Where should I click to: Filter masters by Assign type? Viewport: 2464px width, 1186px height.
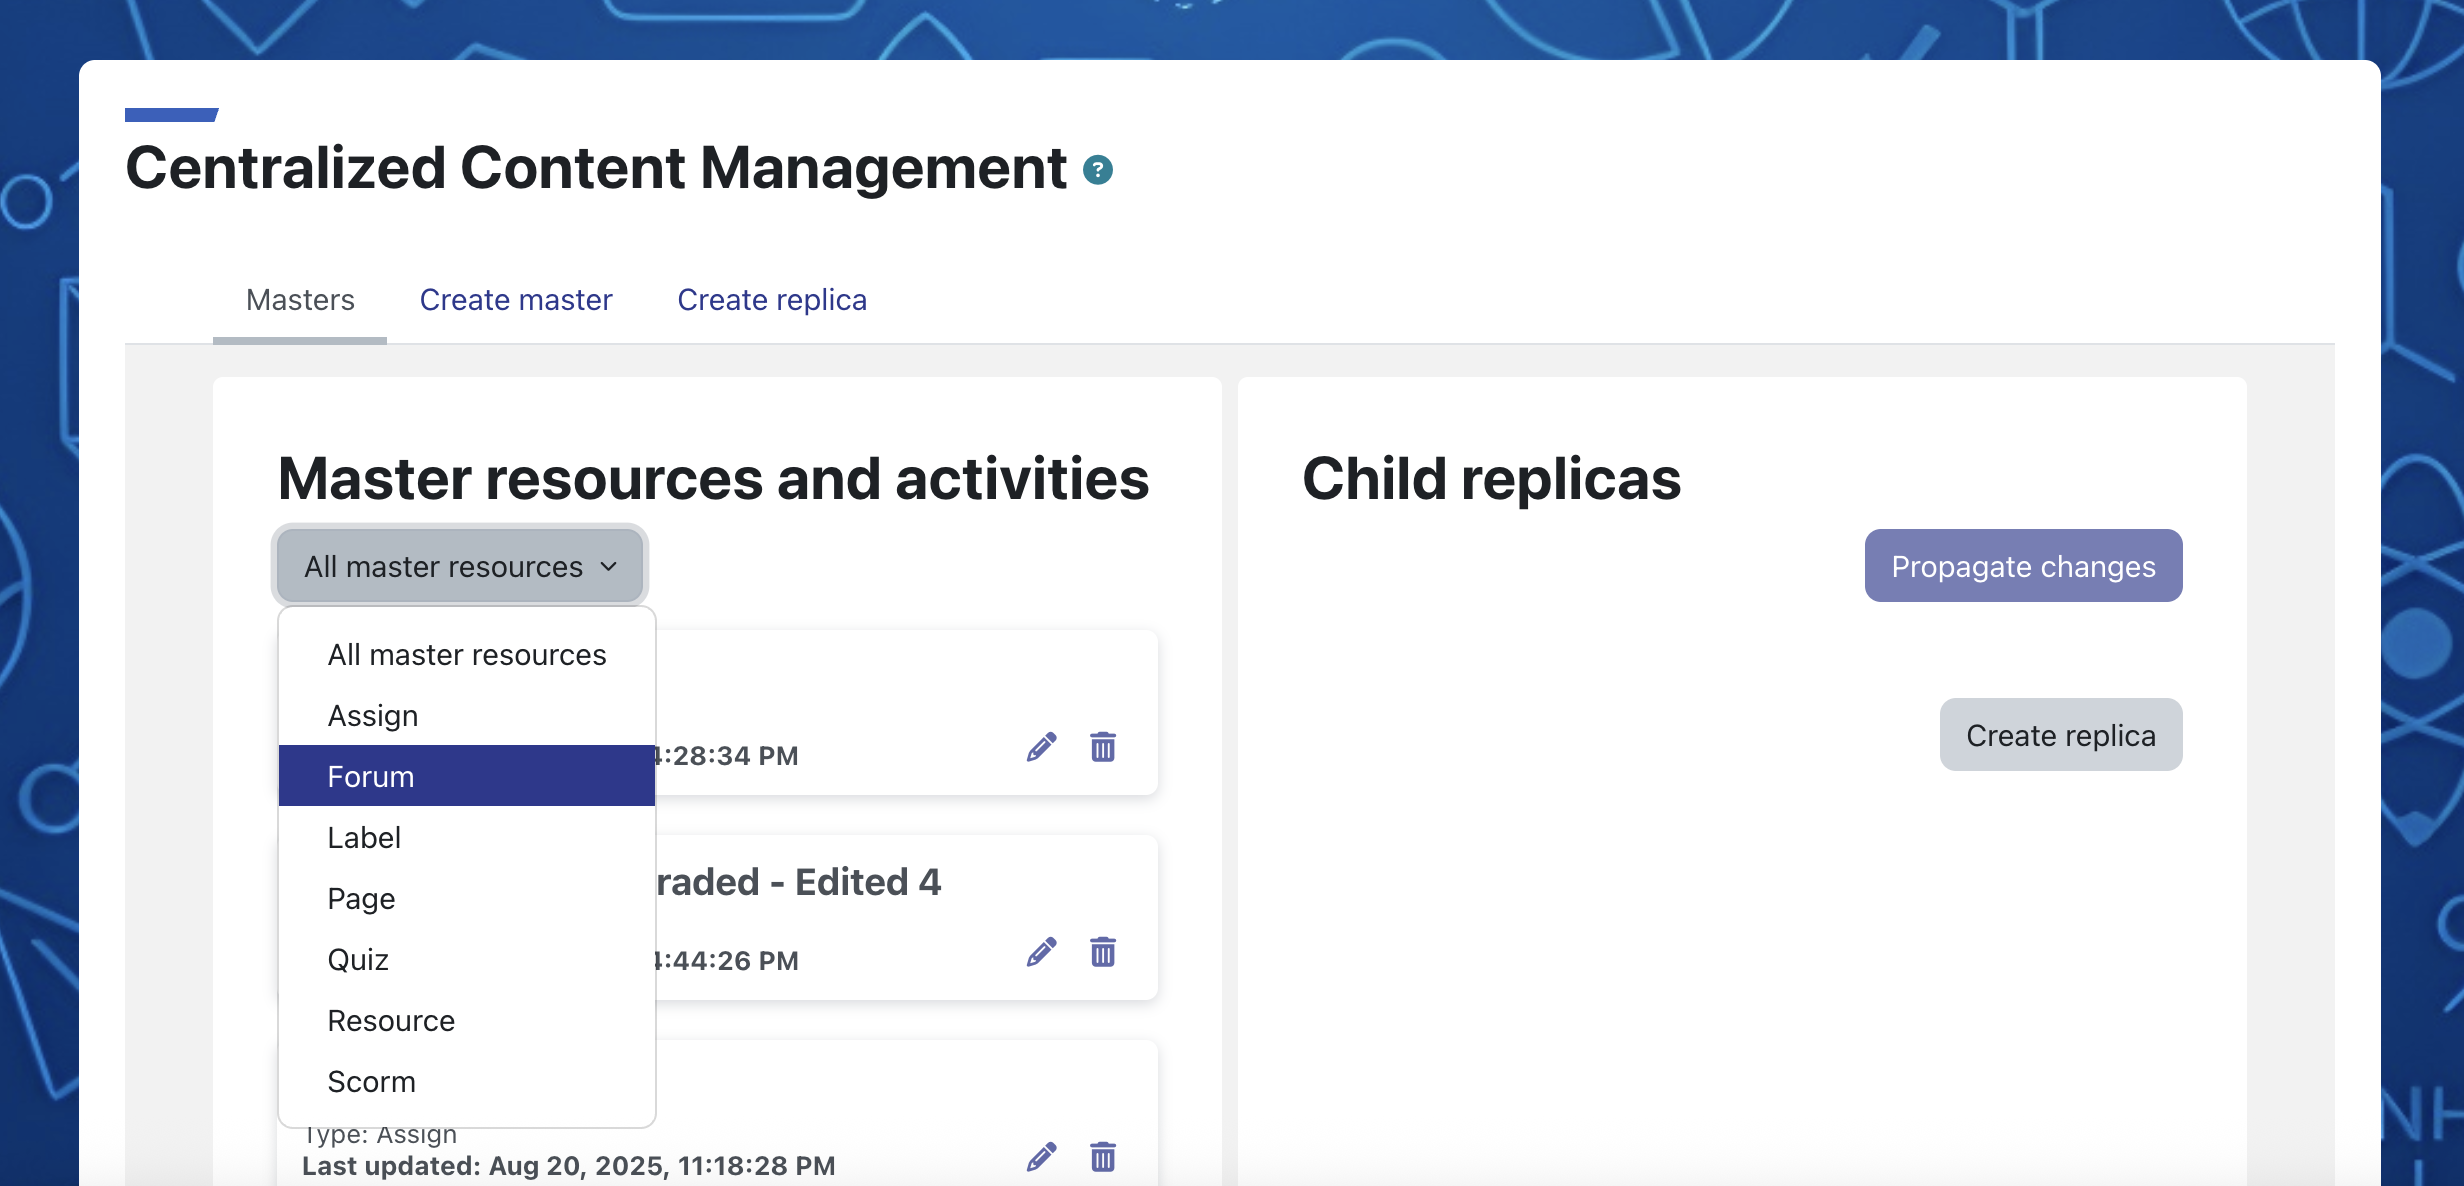(x=467, y=715)
